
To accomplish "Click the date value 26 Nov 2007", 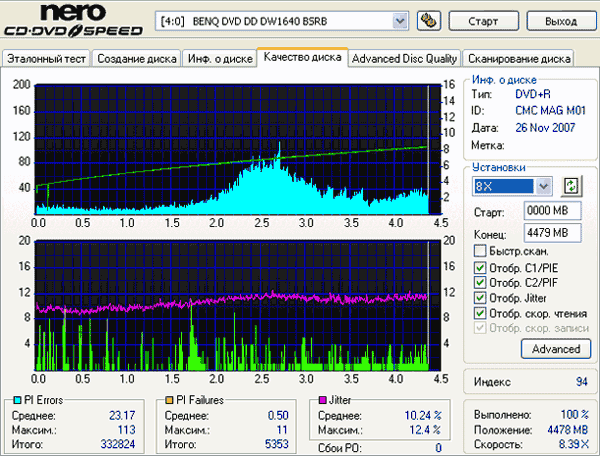I will click(545, 127).
